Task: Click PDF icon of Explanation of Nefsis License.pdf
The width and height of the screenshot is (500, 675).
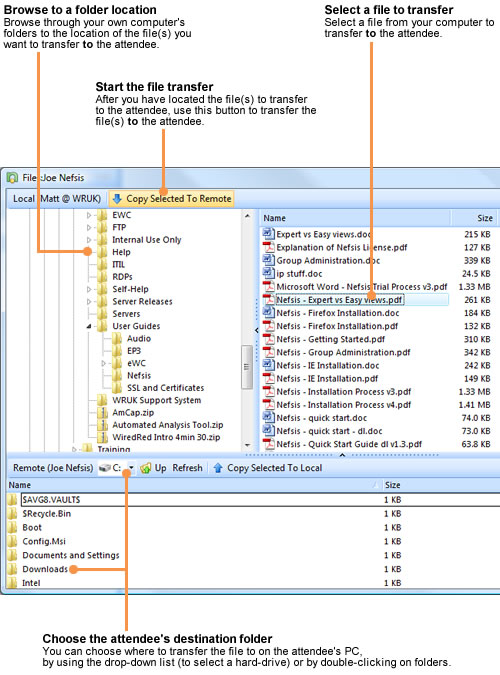Action: coord(269,248)
